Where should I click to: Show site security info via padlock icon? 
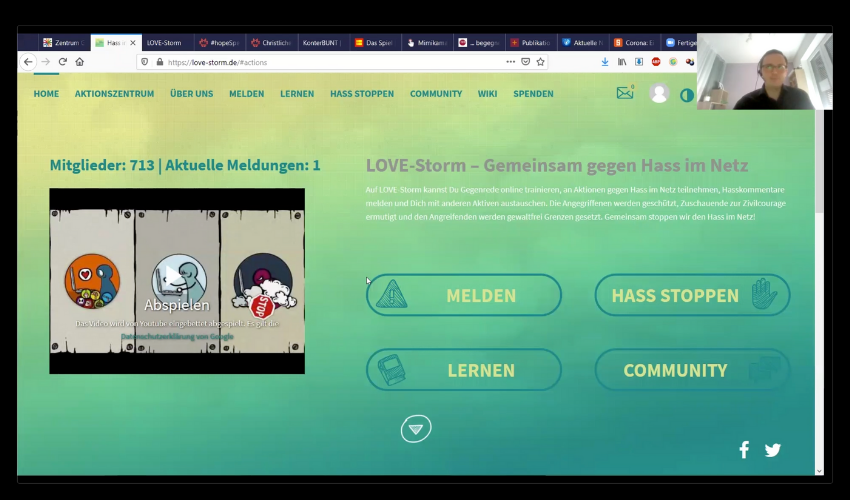(159, 62)
